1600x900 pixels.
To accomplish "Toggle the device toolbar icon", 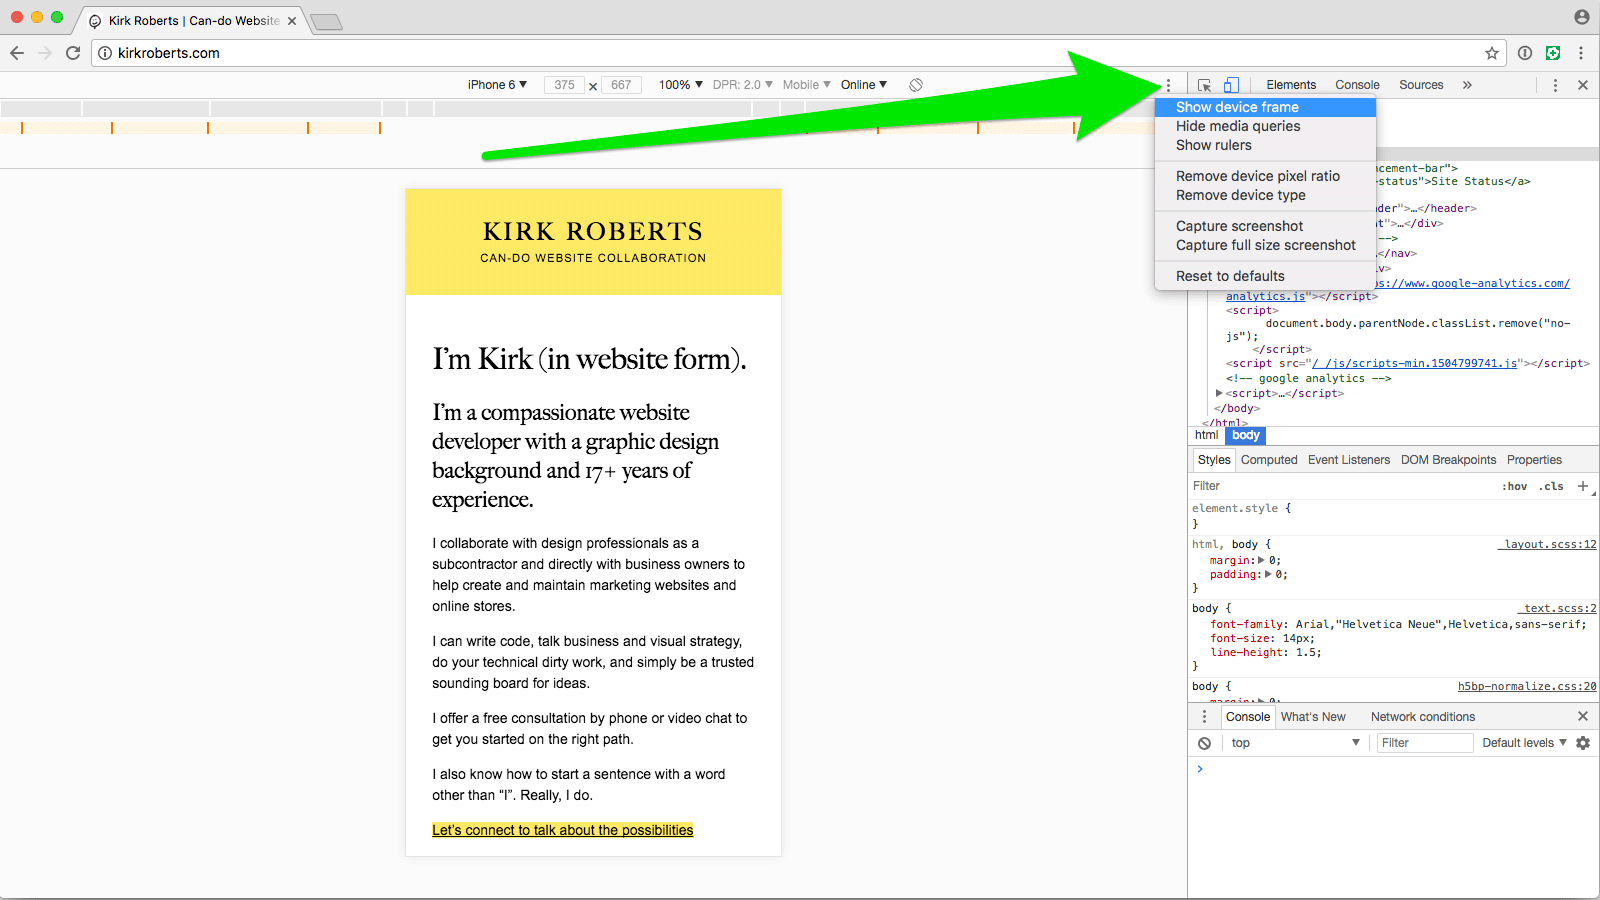I will click(1231, 85).
